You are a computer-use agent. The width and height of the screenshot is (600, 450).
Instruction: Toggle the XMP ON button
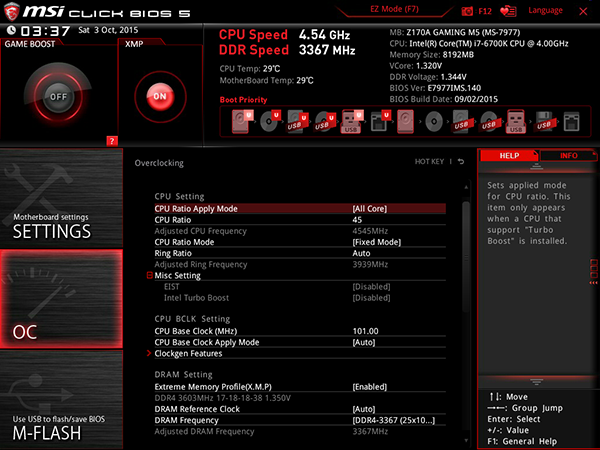point(160,96)
